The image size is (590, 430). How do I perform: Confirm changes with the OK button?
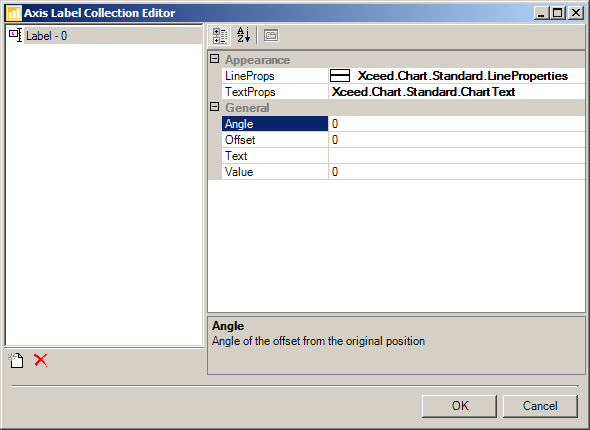pyautogui.click(x=459, y=406)
